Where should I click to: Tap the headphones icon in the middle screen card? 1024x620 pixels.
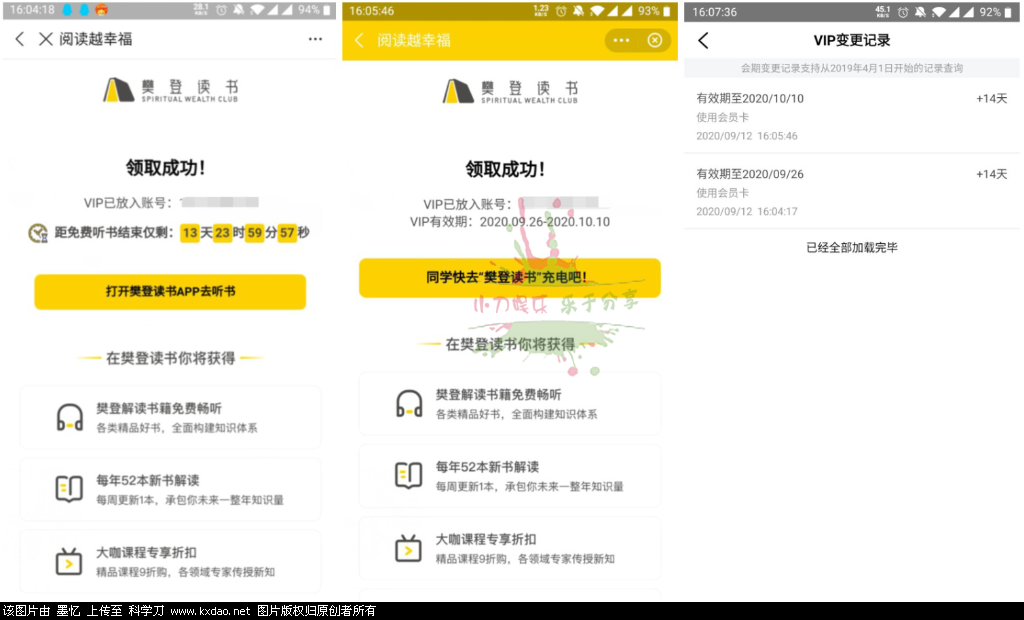point(409,404)
